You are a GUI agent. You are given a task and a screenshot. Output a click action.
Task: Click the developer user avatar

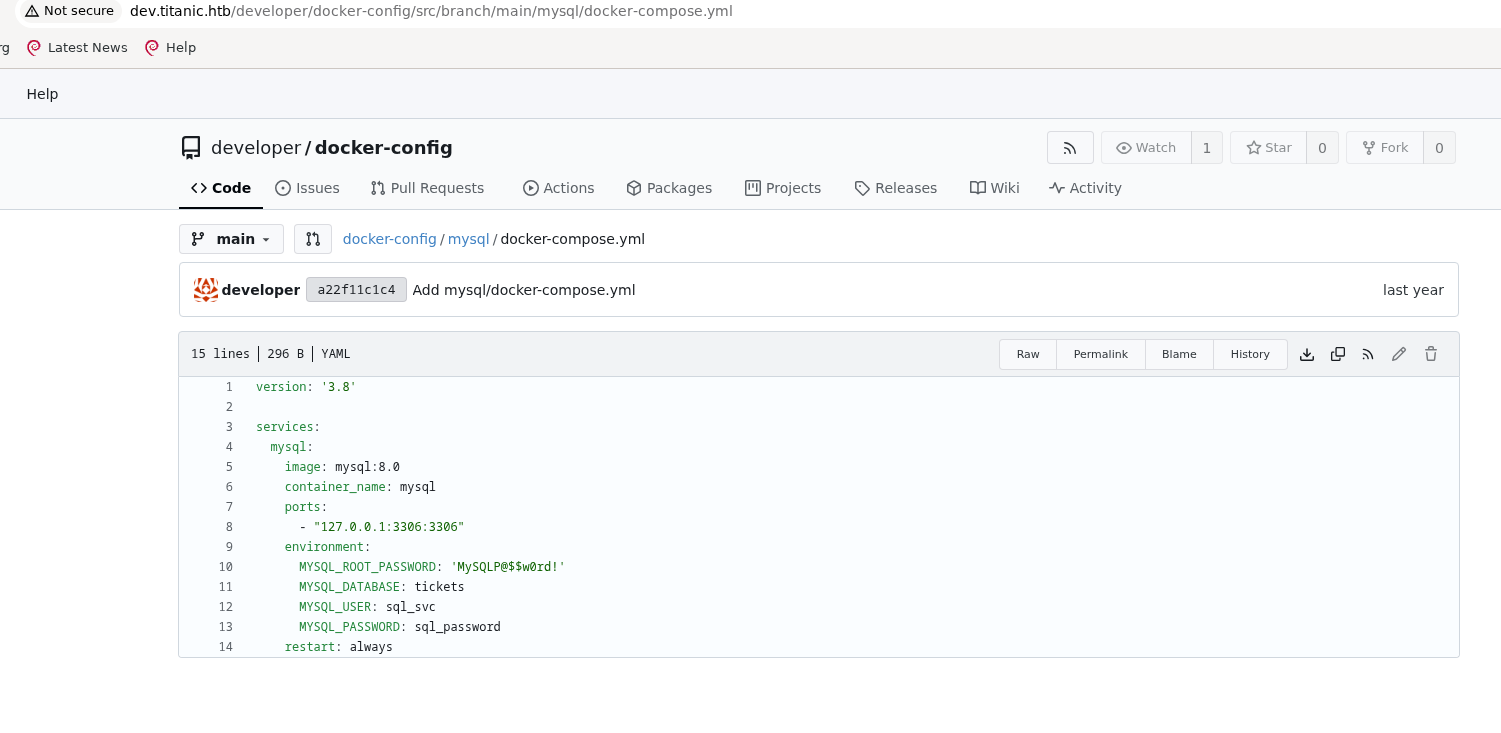coord(206,290)
